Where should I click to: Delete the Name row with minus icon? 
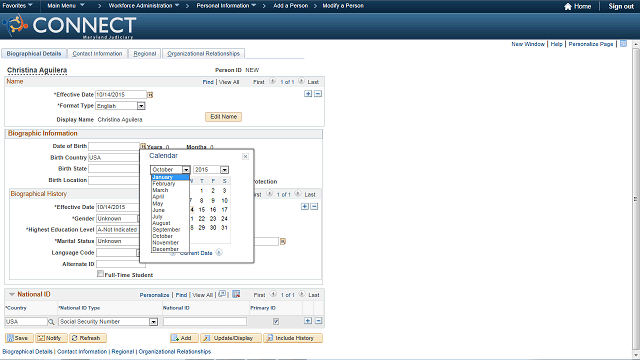318,94
